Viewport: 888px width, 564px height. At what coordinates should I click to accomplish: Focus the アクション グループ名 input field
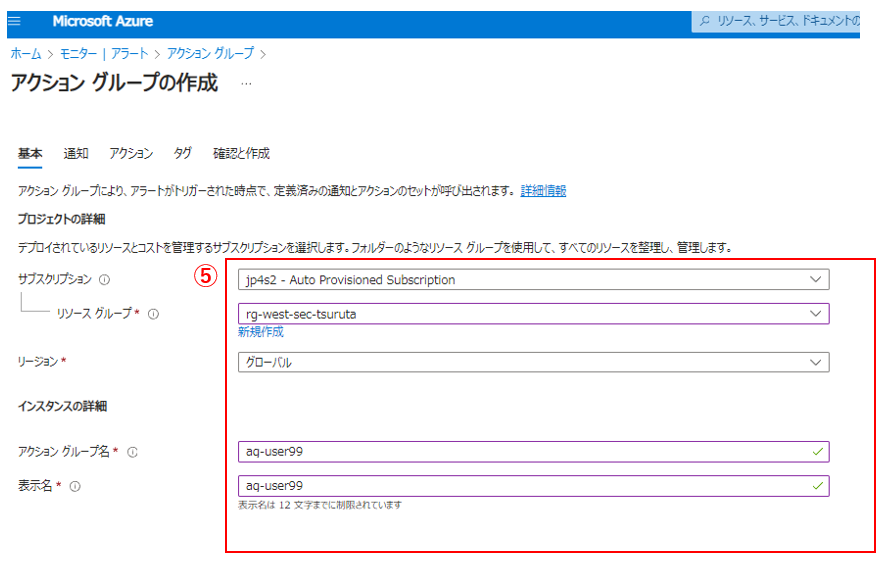533,452
